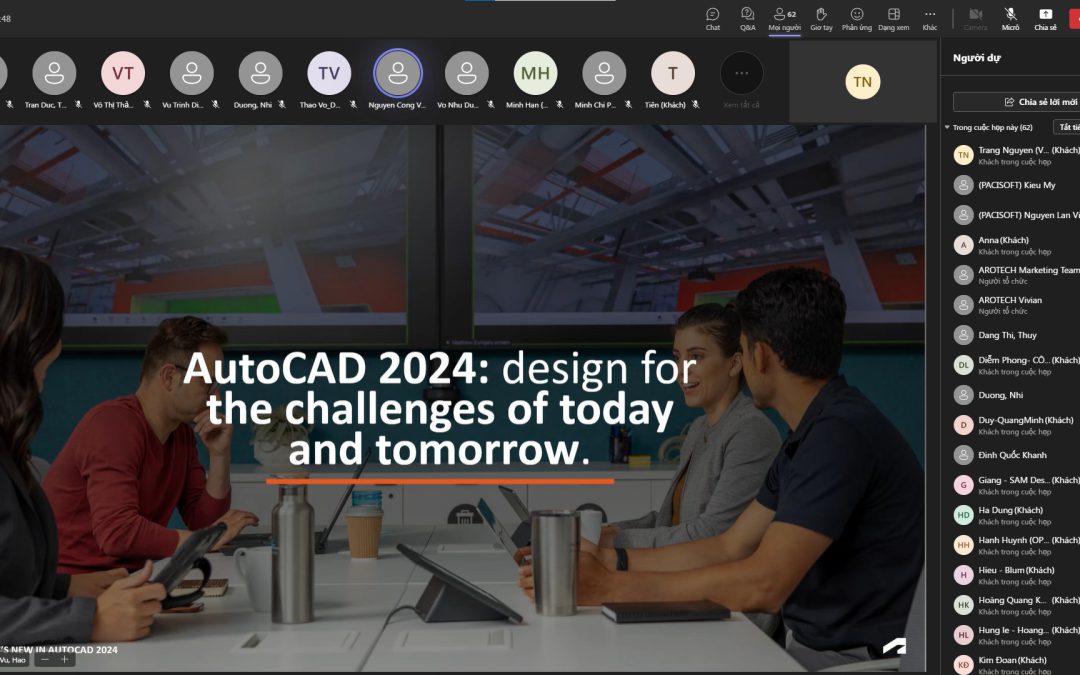Viewport: 1080px width, 675px height.
Task: Toggle the Mọi người participants panel
Action: tap(785, 19)
